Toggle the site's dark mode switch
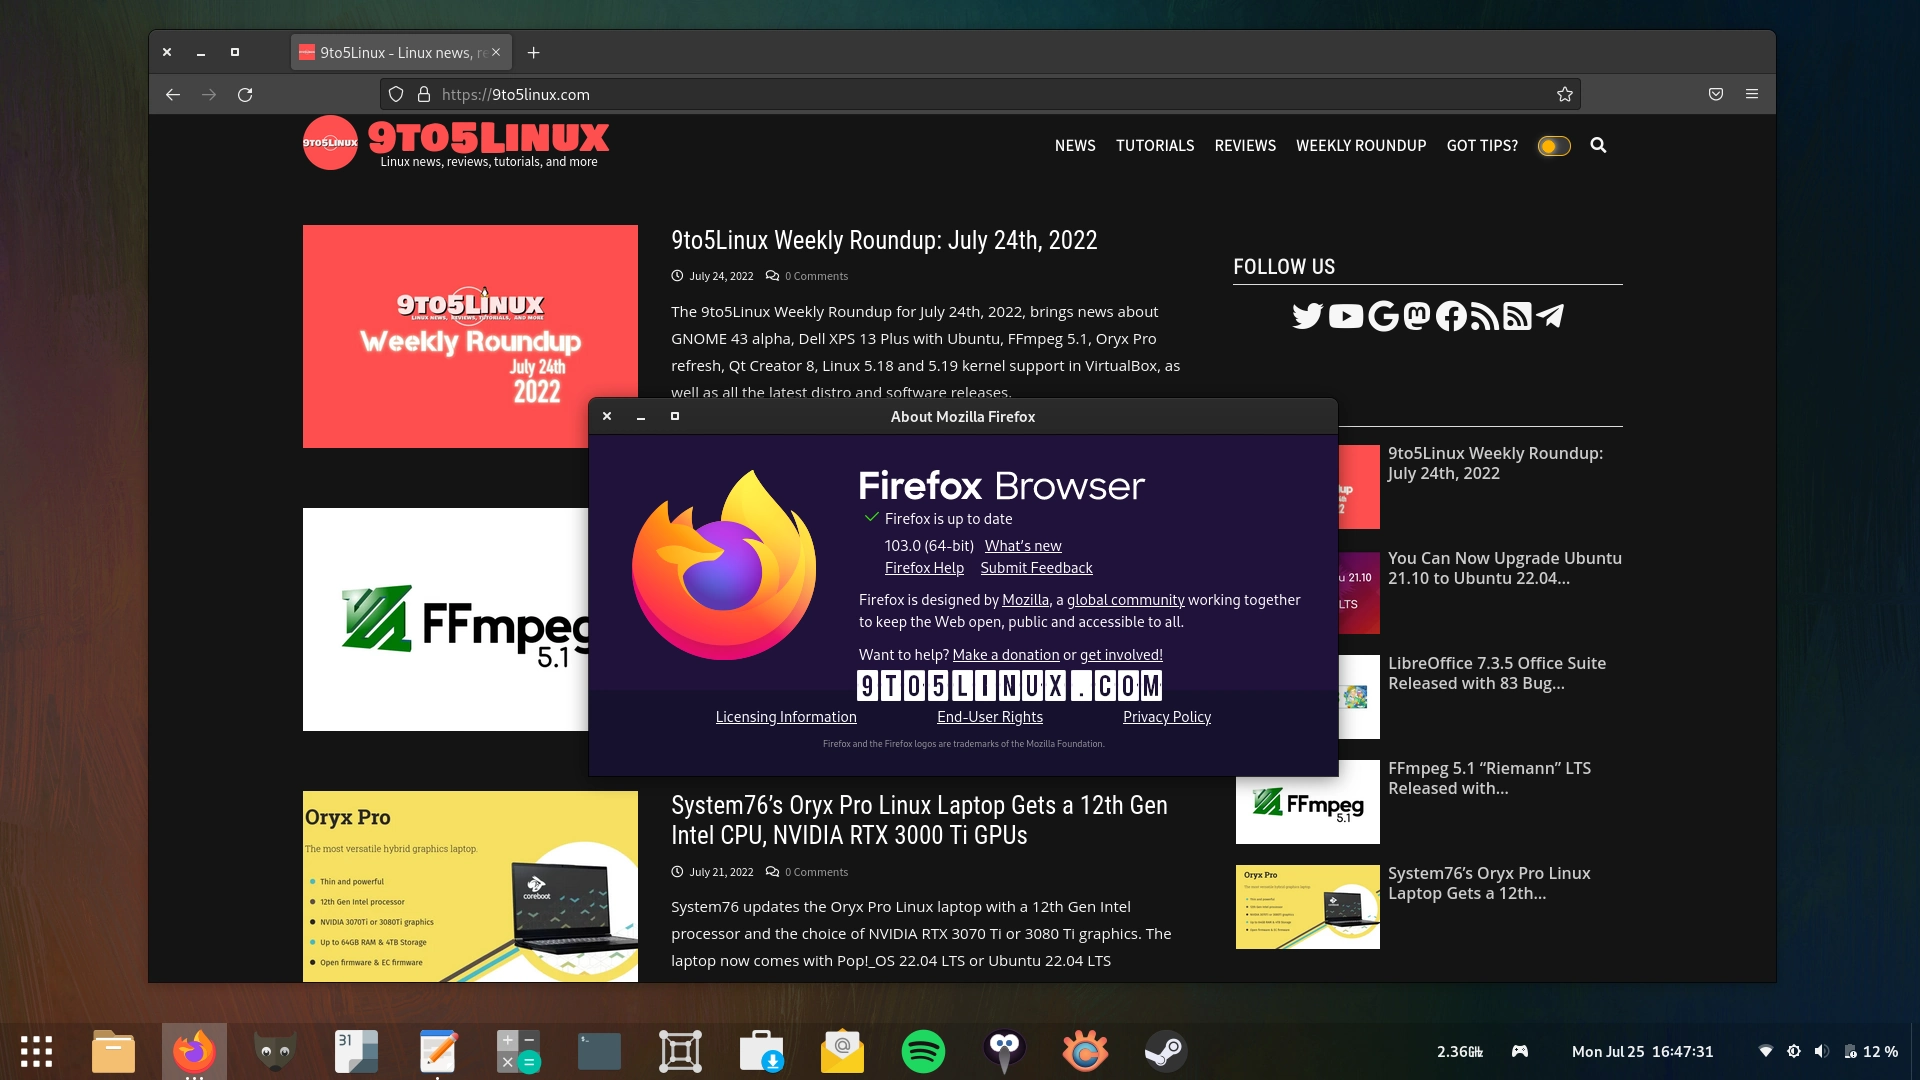Image resolution: width=1920 pixels, height=1080 pixels. point(1552,145)
